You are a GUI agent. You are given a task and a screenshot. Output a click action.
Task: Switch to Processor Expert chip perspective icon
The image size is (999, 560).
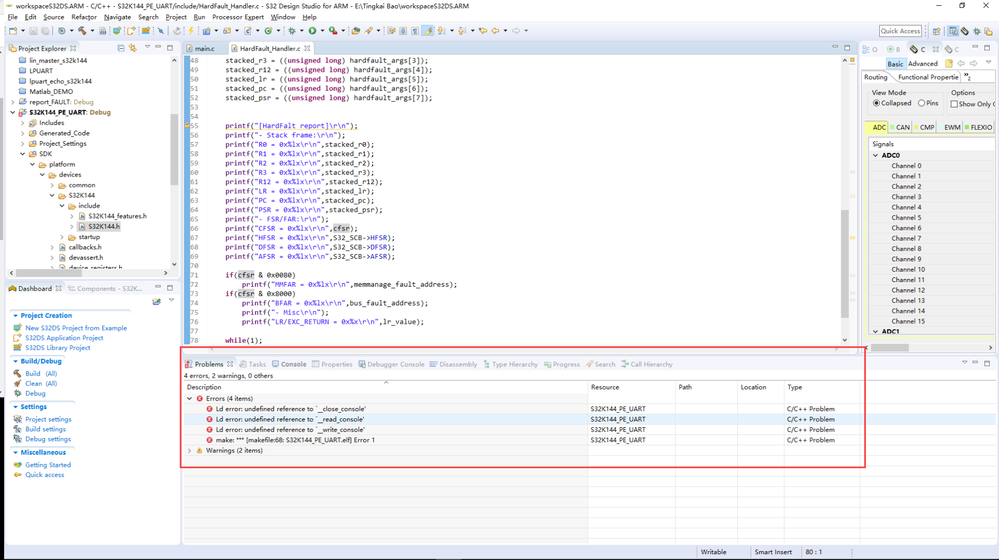tap(965, 31)
